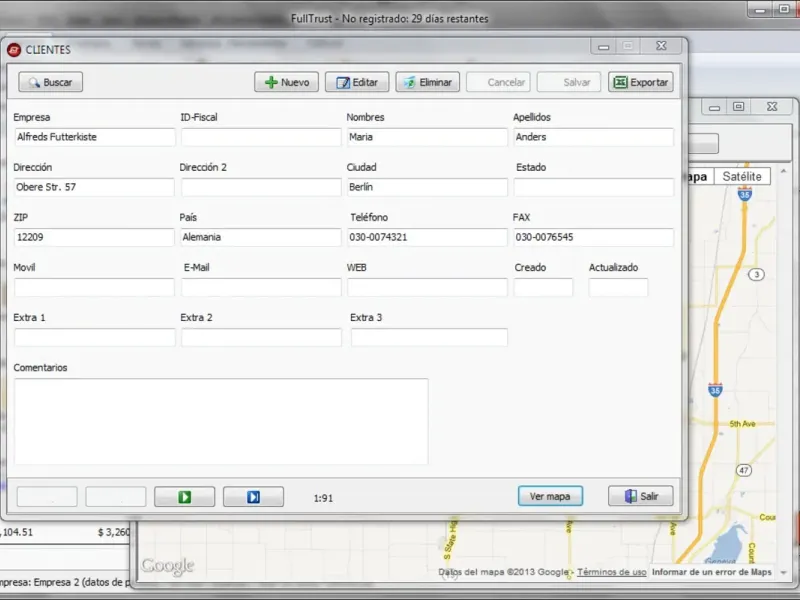The image size is (800, 600).
Task: Click the $ 3,260 amount in background window
Action: tap(114, 532)
